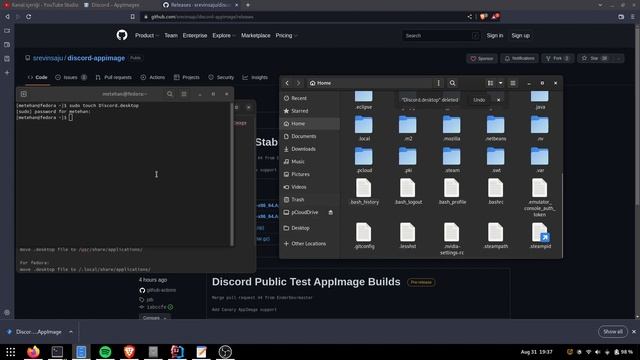Launch Firefox from the taskbar

click(x=33, y=351)
